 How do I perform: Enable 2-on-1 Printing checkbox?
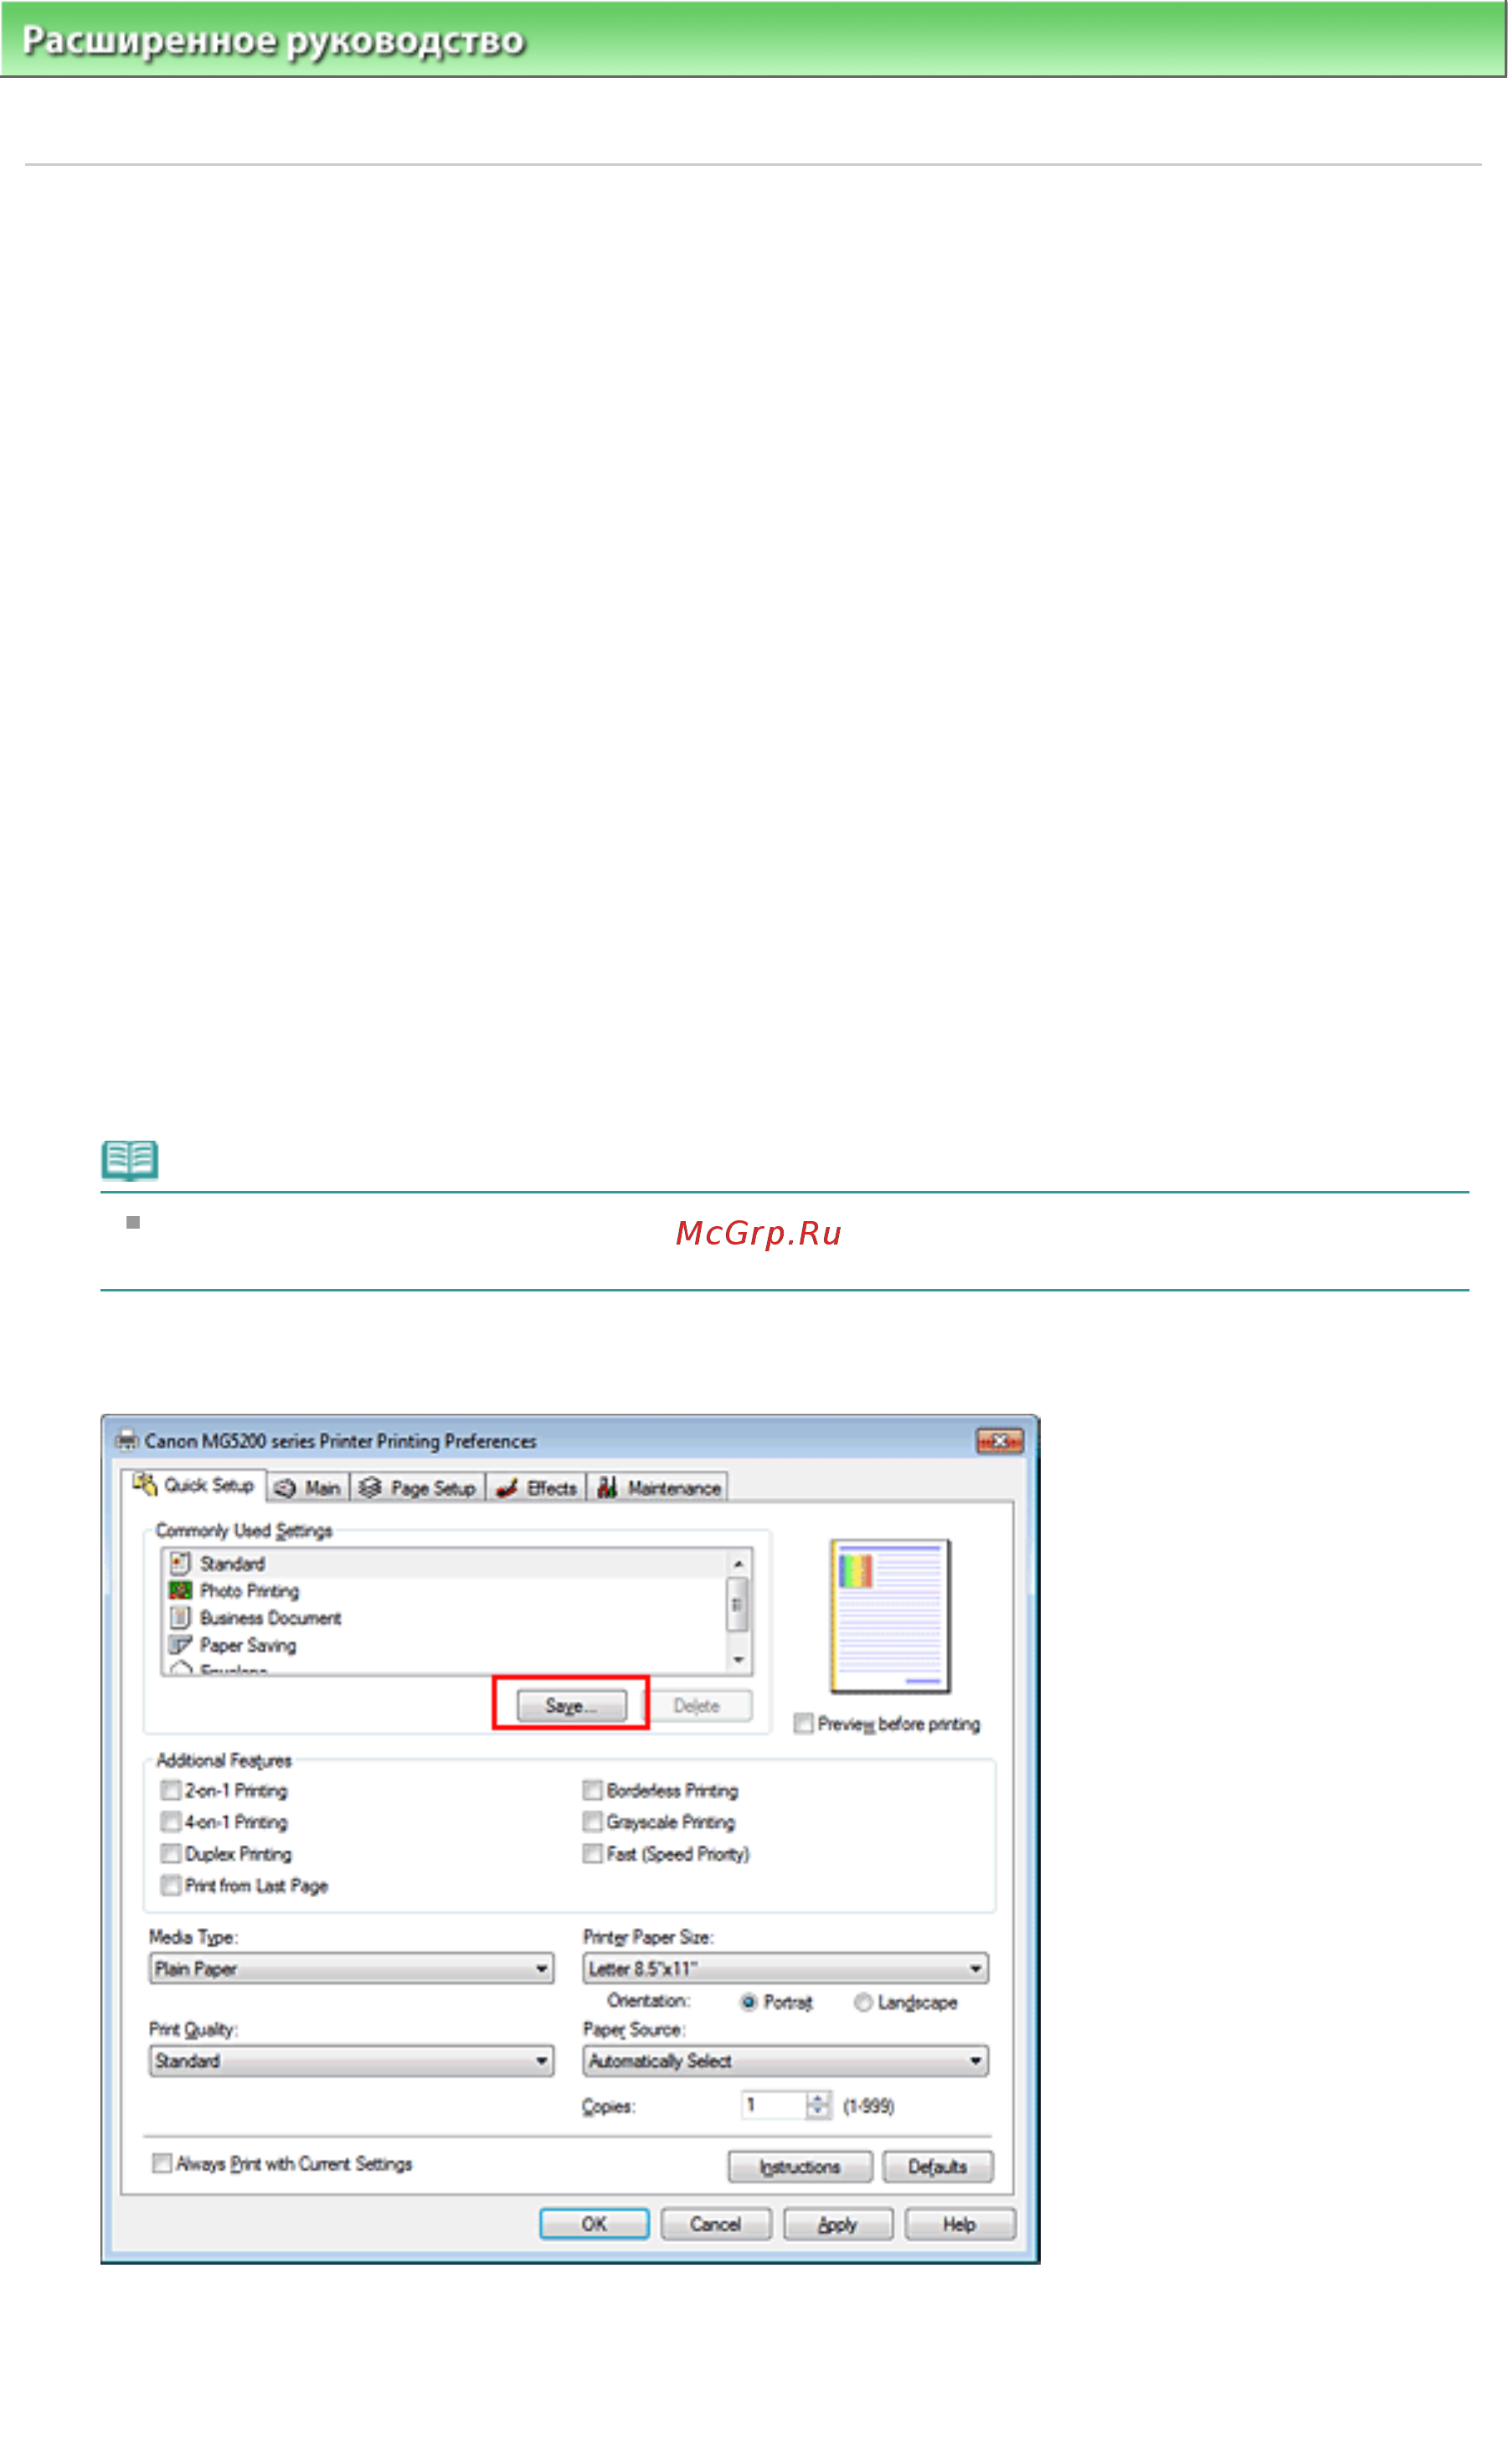[x=171, y=1790]
